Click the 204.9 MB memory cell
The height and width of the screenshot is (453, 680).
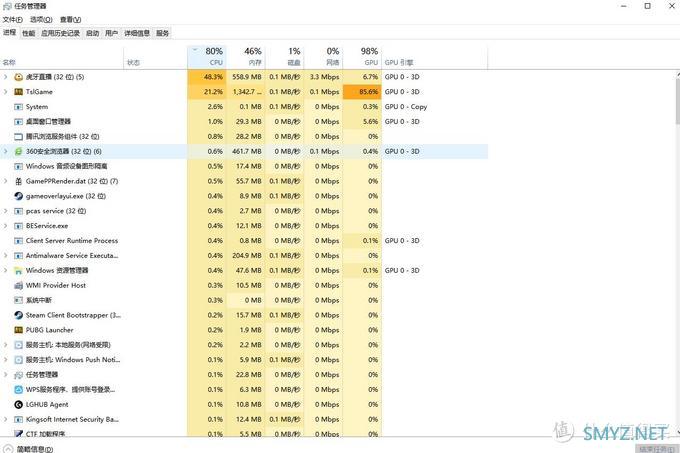[245, 256]
